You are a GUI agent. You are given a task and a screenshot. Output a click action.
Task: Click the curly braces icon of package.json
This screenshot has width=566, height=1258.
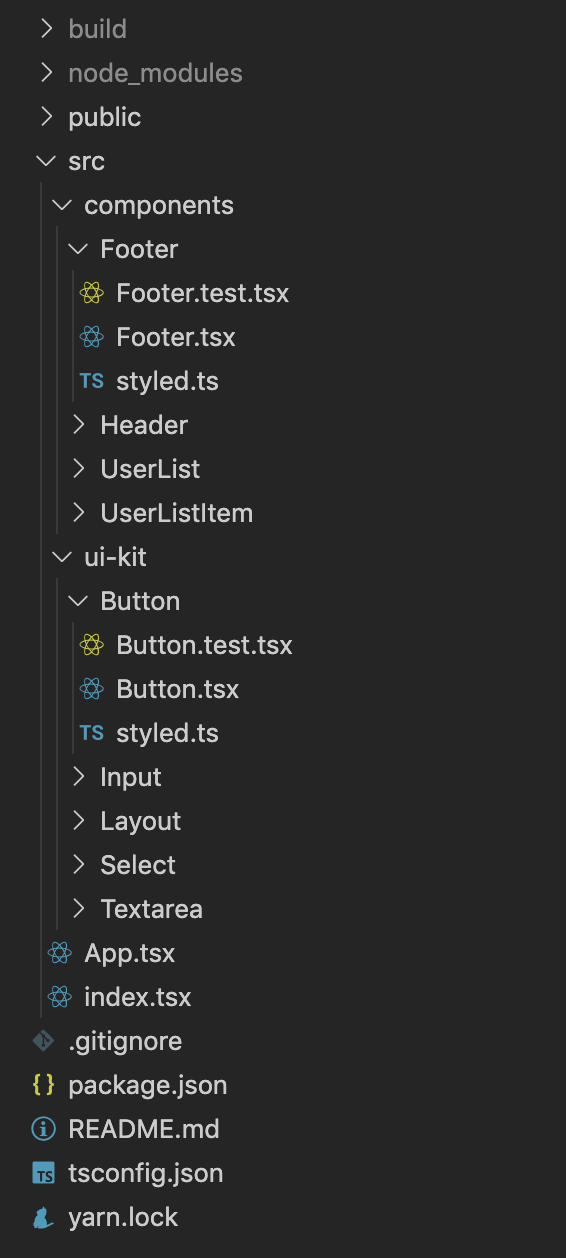point(44,1085)
